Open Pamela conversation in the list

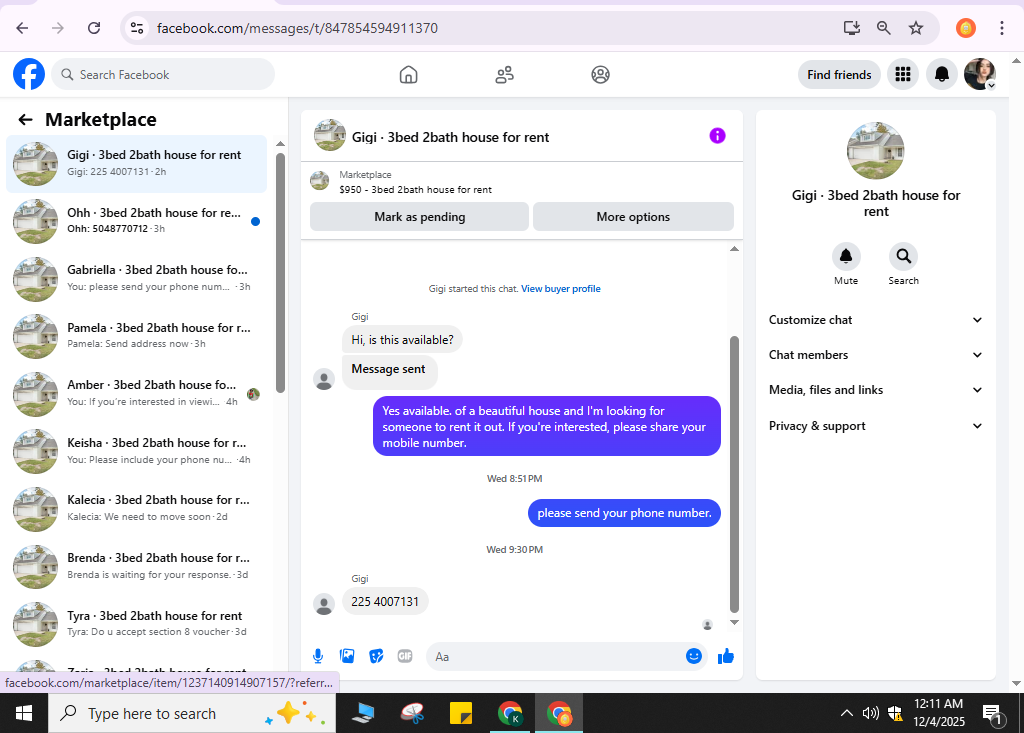click(136, 336)
